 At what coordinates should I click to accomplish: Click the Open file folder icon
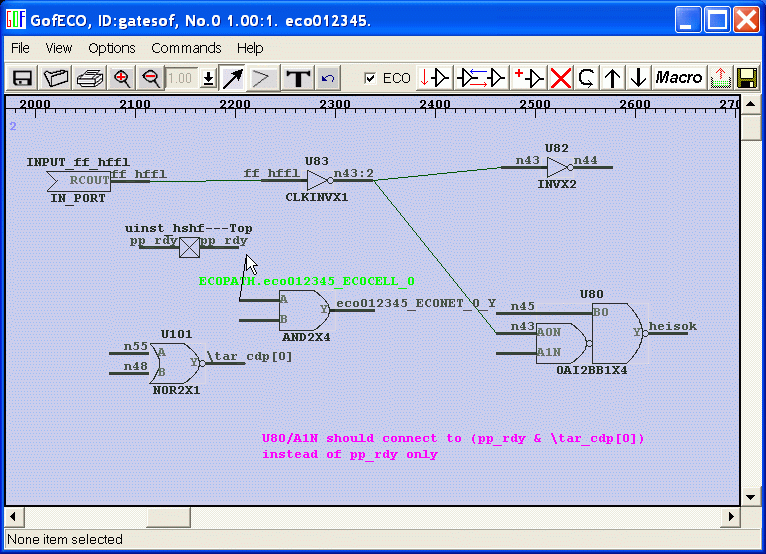click(56, 78)
